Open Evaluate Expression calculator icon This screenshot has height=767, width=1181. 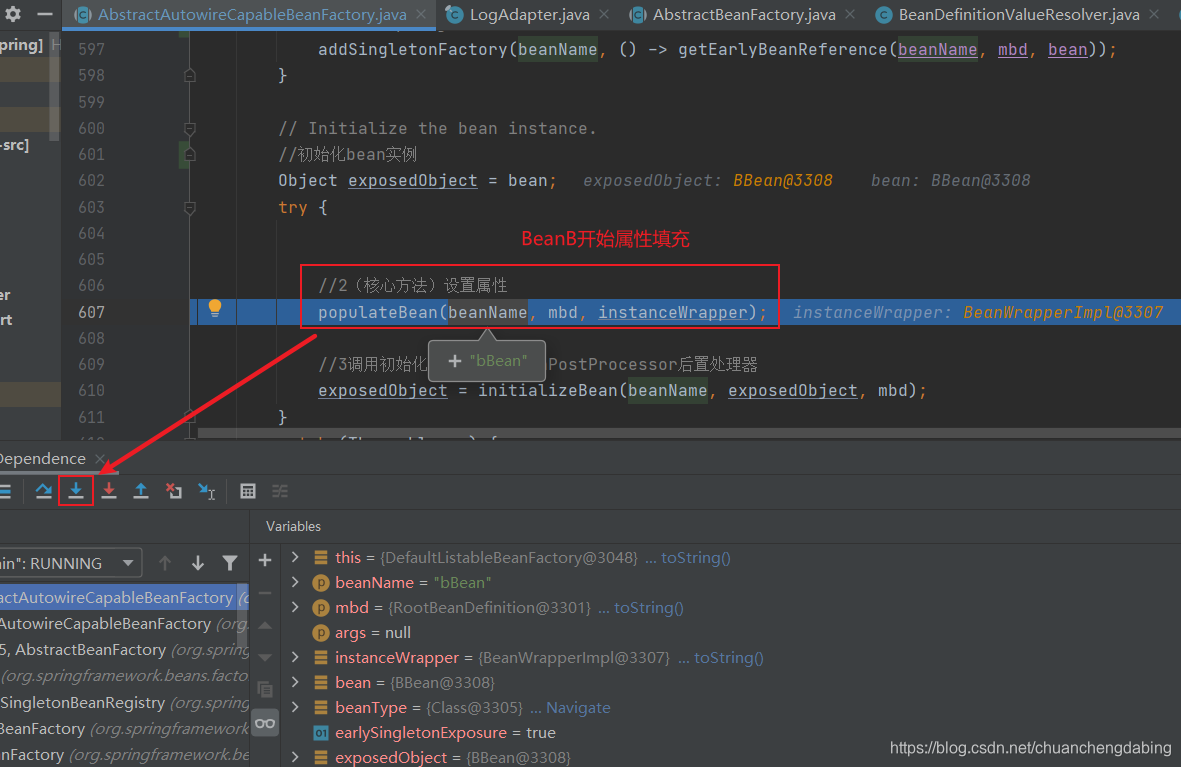pyautogui.click(x=248, y=491)
